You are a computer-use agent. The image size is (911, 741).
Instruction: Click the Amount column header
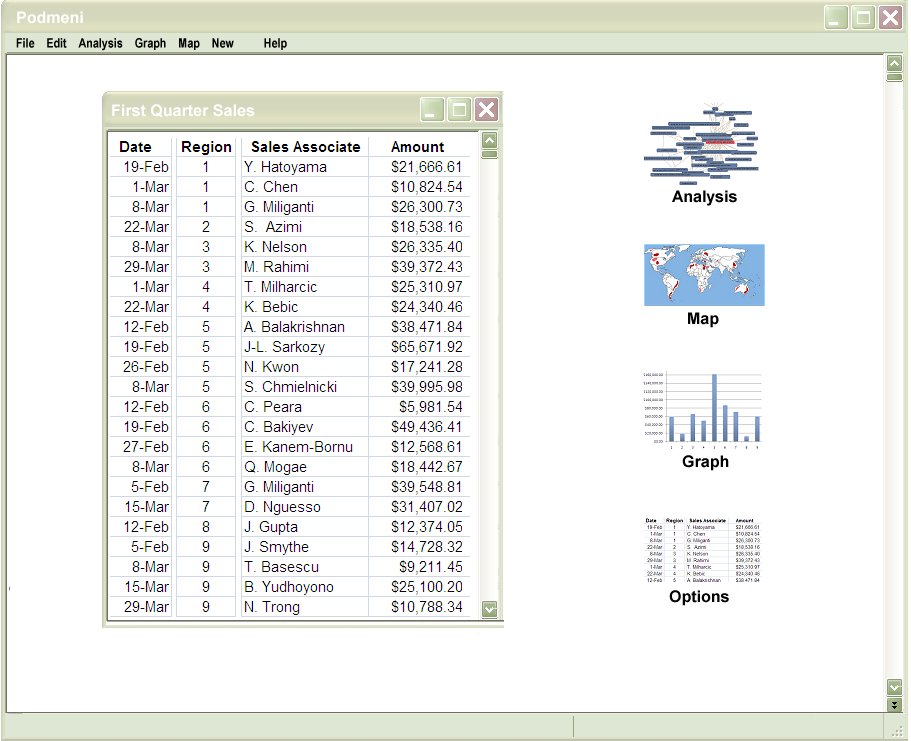pyautogui.click(x=417, y=147)
